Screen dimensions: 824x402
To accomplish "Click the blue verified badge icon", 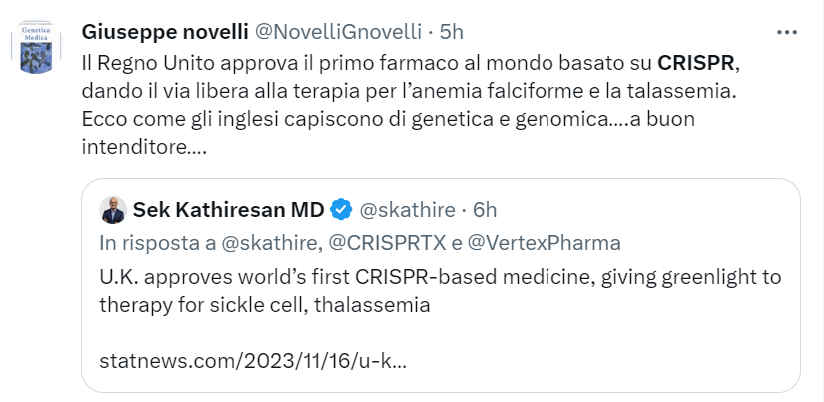I will pyautogui.click(x=341, y=210).
